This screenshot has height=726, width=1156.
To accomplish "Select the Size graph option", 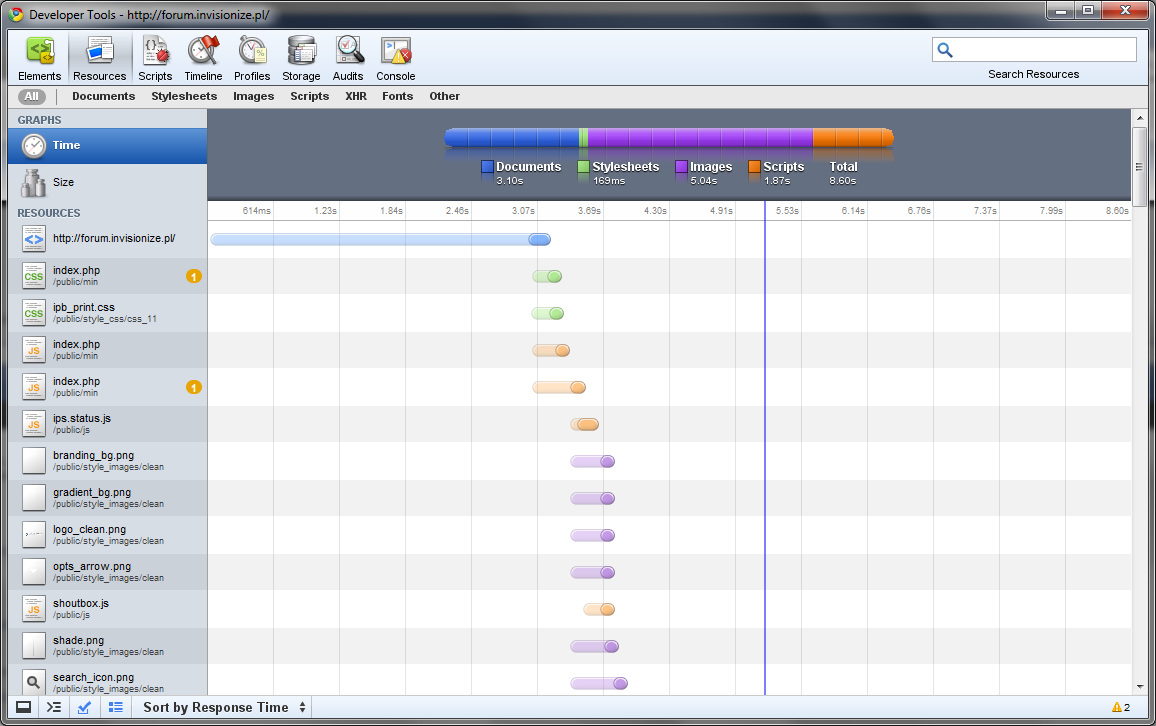I will click(x=64, y=182).
